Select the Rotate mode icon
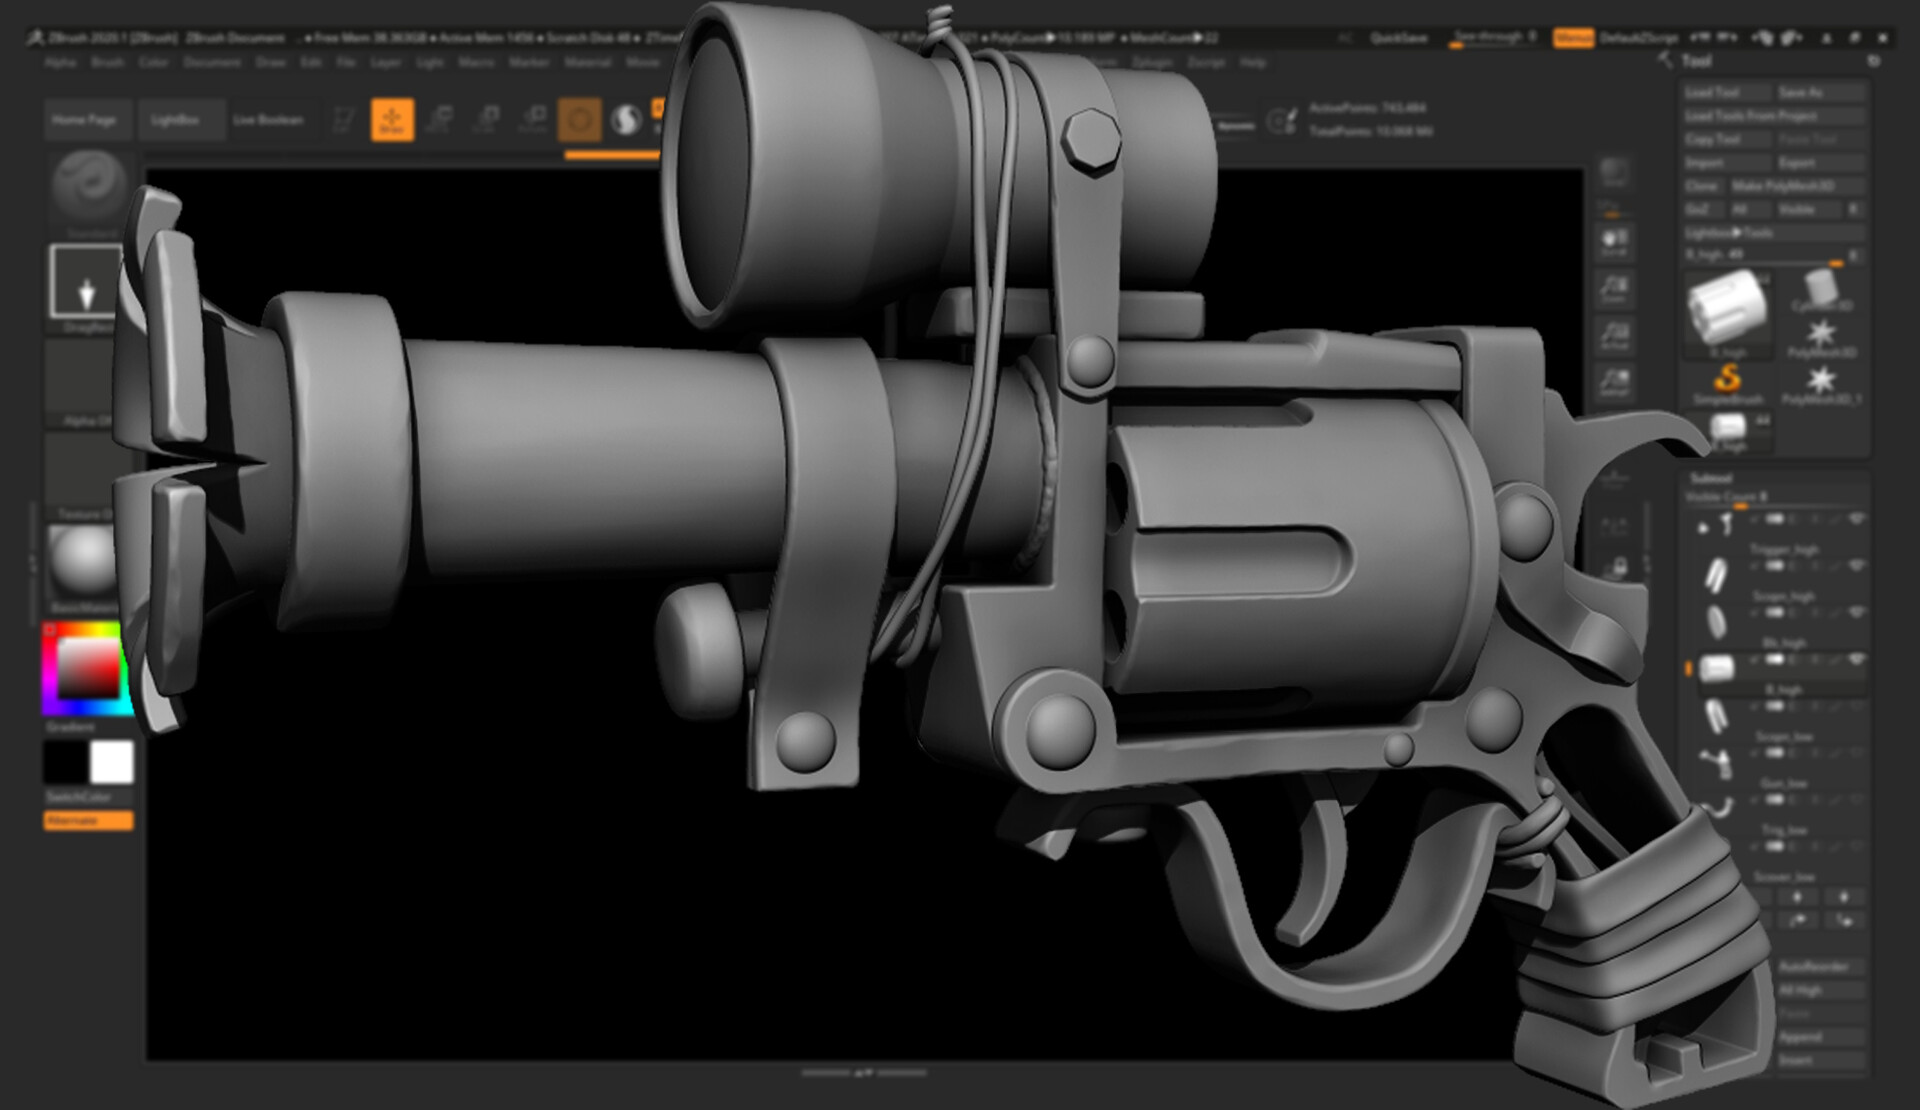This screenshot has width=1920, height=1110. pos(535,118)
